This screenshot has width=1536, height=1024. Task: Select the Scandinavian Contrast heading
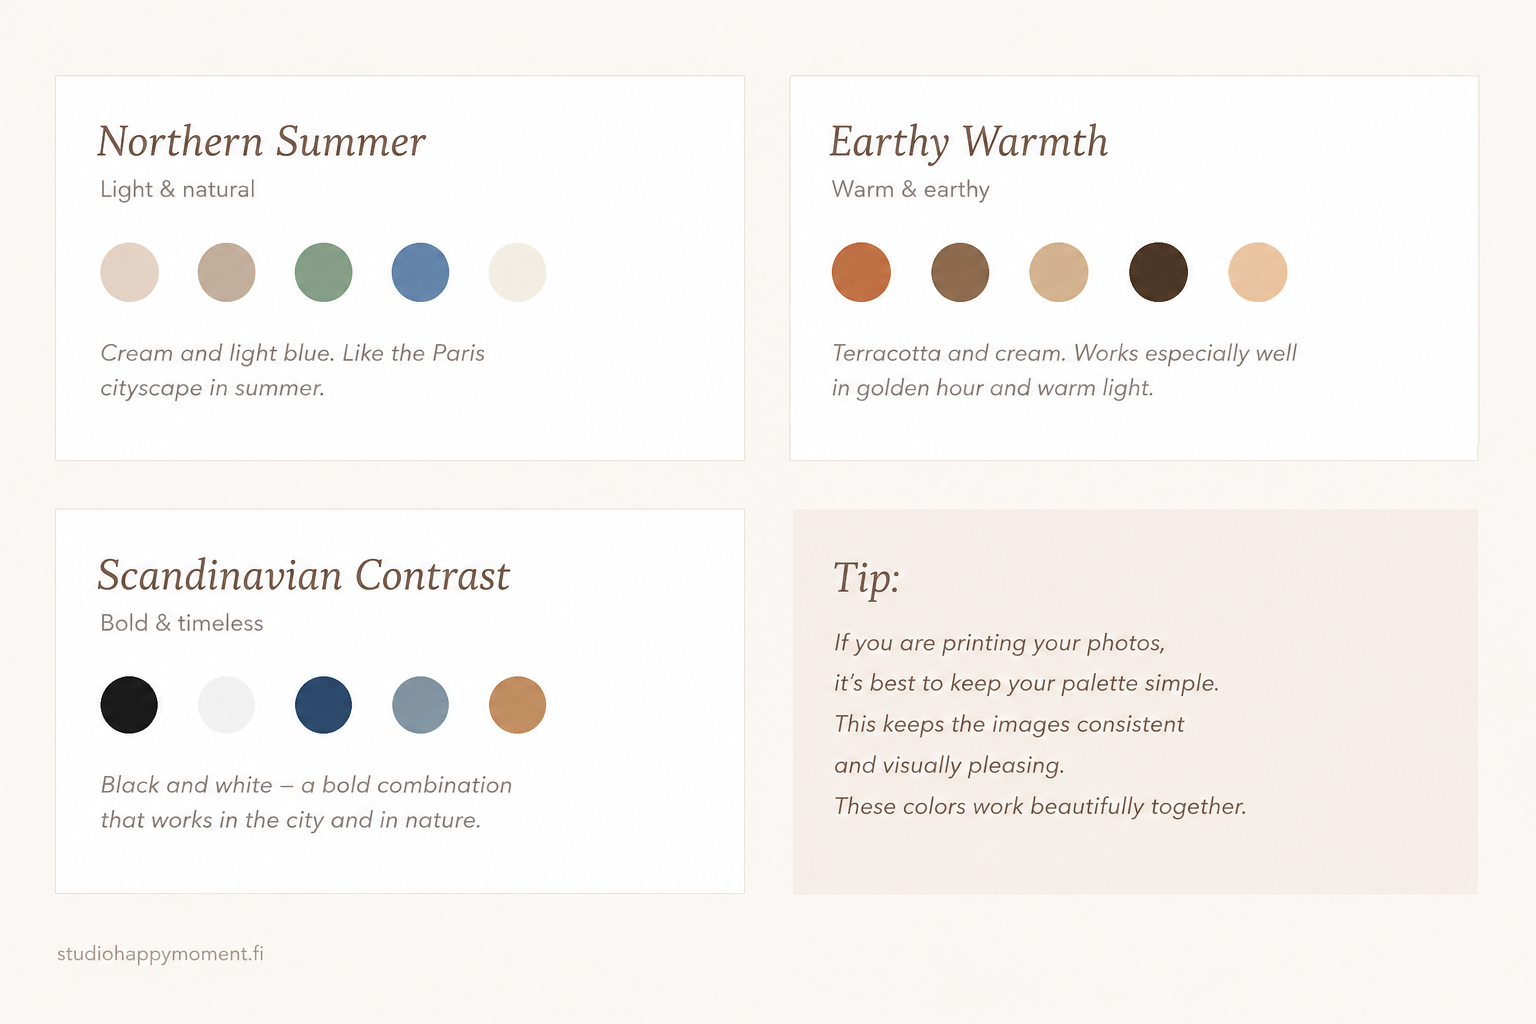pos(304,576)
